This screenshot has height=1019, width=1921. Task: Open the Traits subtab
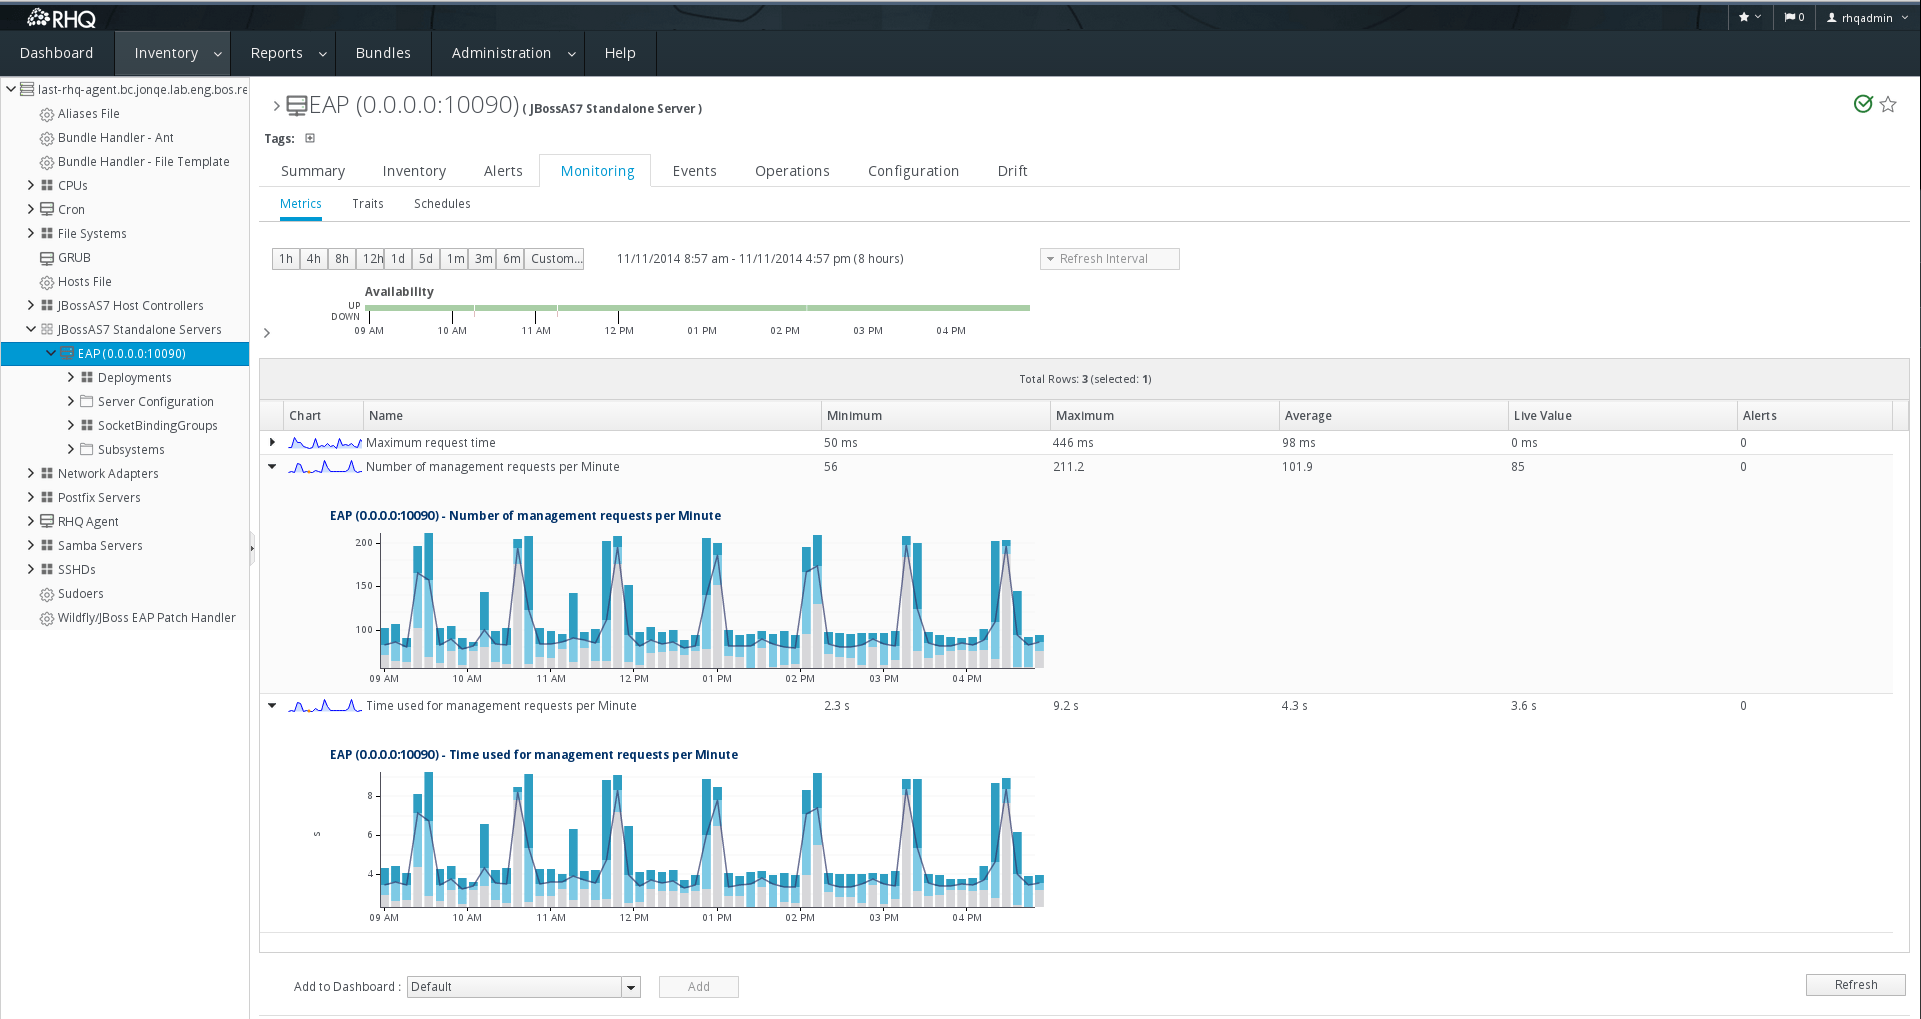367,203
